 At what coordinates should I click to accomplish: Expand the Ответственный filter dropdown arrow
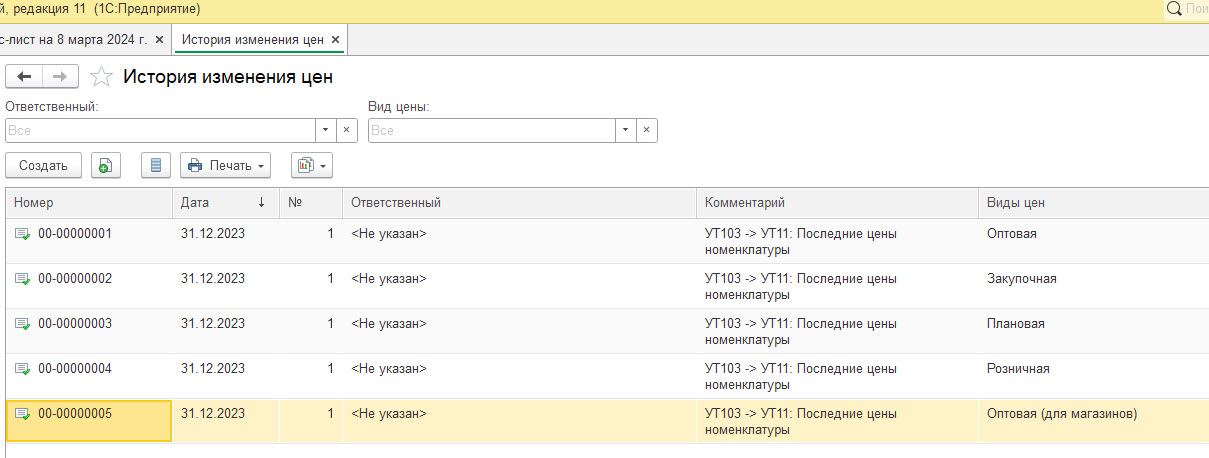(326, 131)
